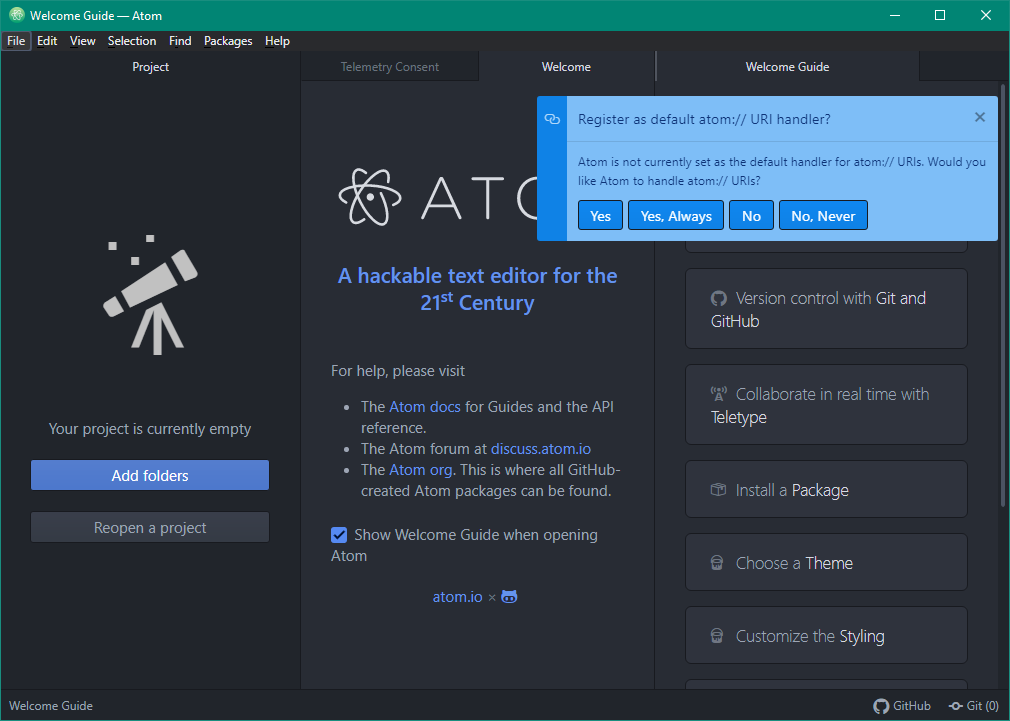
Task: Choose Yes, Always in the URI handler prompt
Action: pyautogui.click(x=676, y=215)
